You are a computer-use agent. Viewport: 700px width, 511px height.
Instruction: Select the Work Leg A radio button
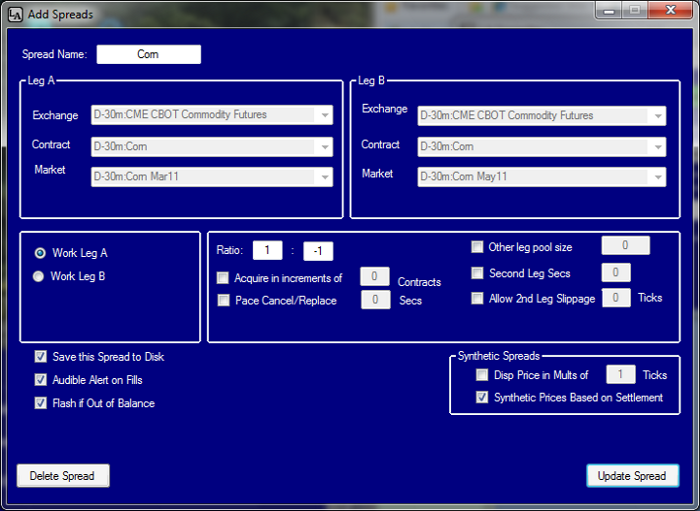(x=40, y=253)
